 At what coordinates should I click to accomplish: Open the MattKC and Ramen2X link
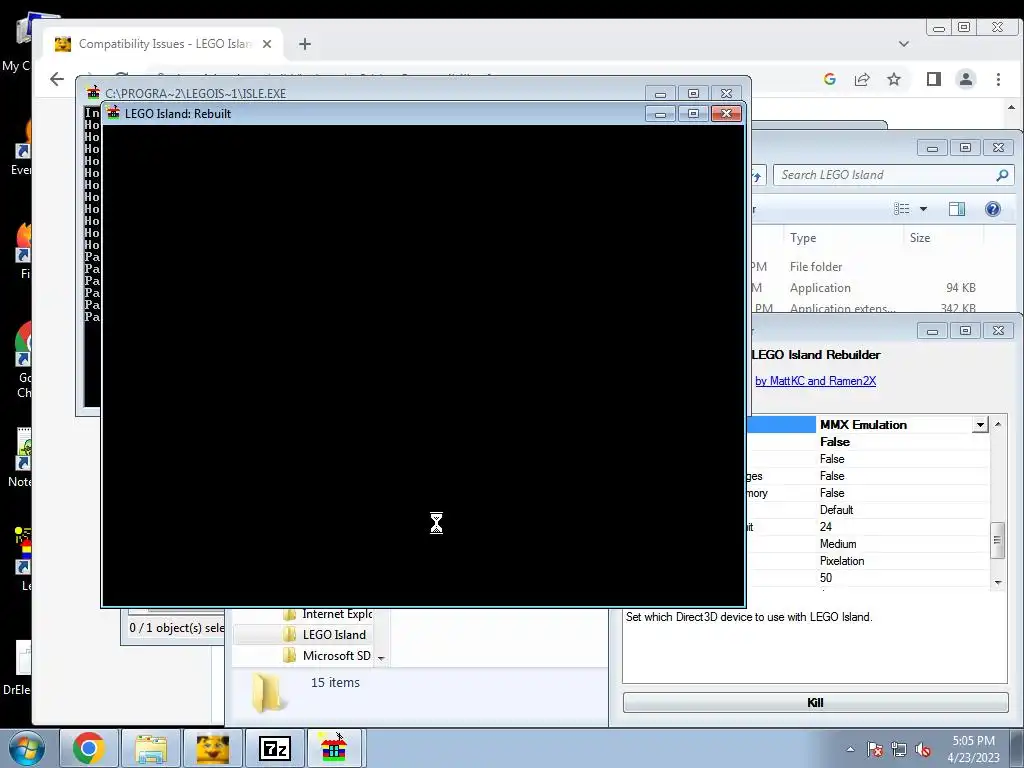(816, 381)
